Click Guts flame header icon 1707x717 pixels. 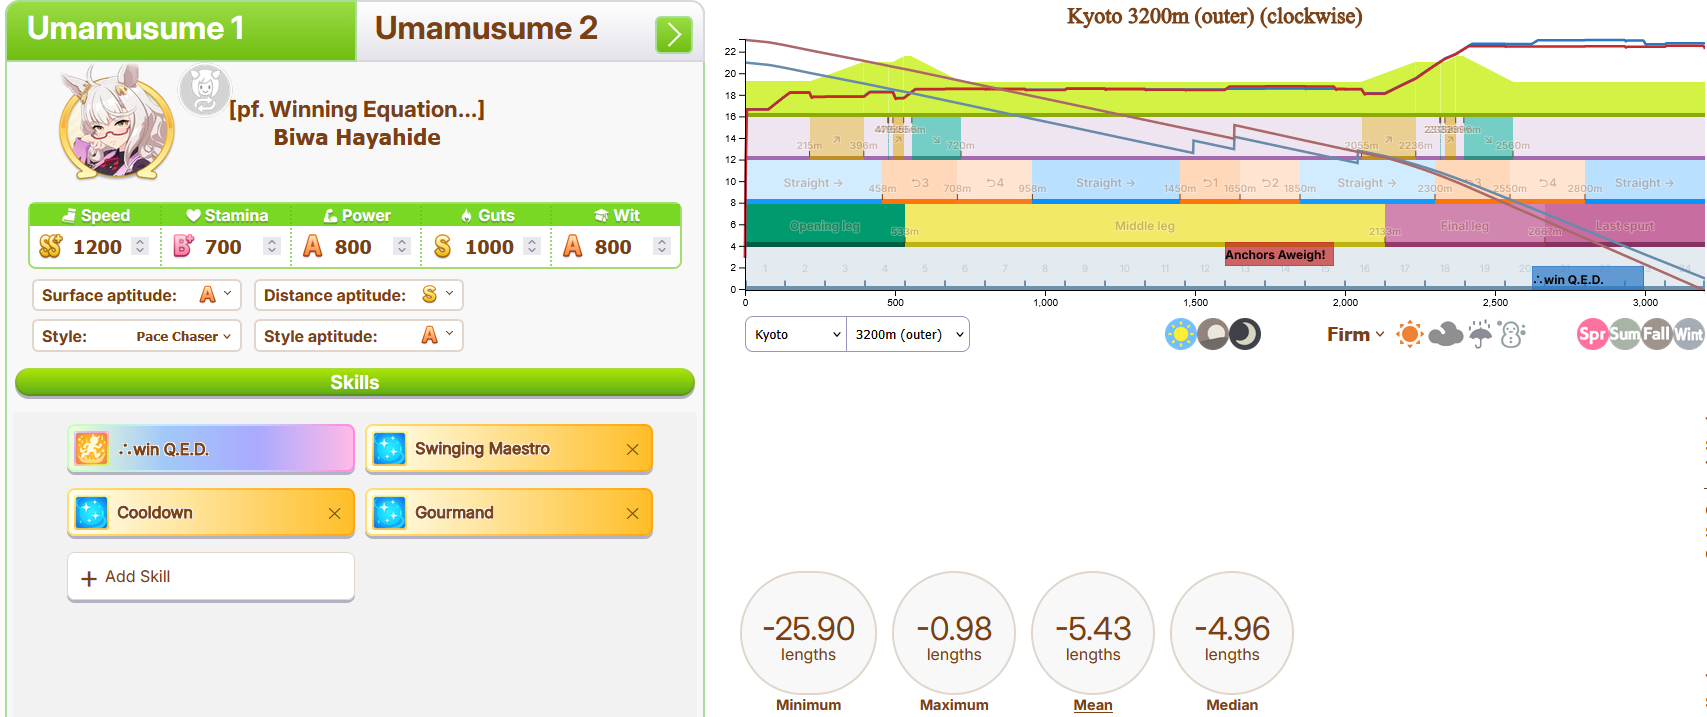466,215
